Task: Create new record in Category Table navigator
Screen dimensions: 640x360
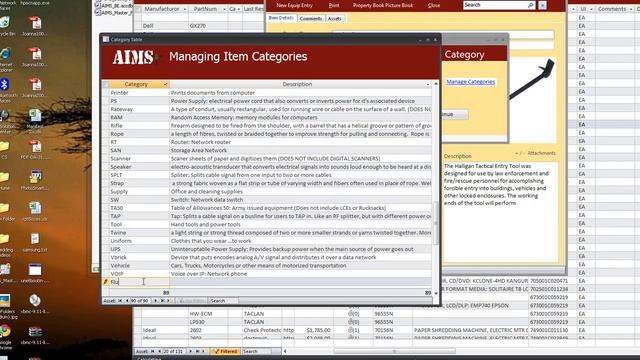Action: (169, 301)
